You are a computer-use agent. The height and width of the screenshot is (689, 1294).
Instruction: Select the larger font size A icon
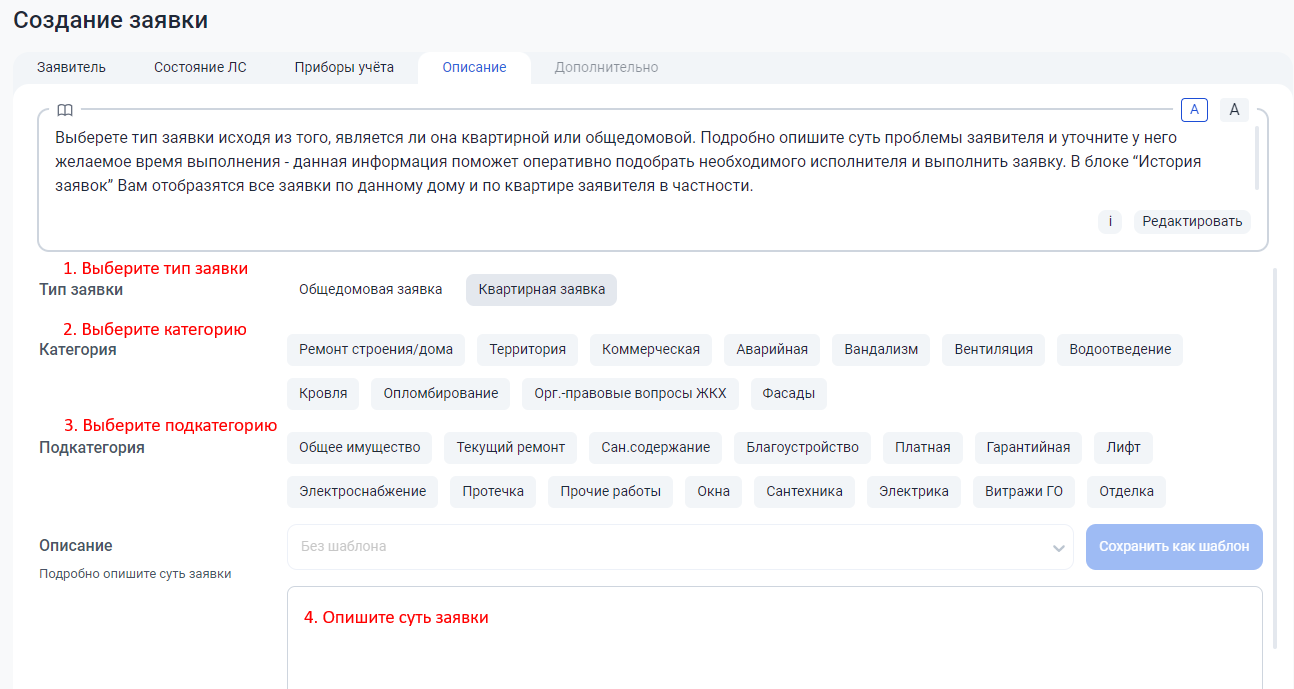(x=1234, y=109)
